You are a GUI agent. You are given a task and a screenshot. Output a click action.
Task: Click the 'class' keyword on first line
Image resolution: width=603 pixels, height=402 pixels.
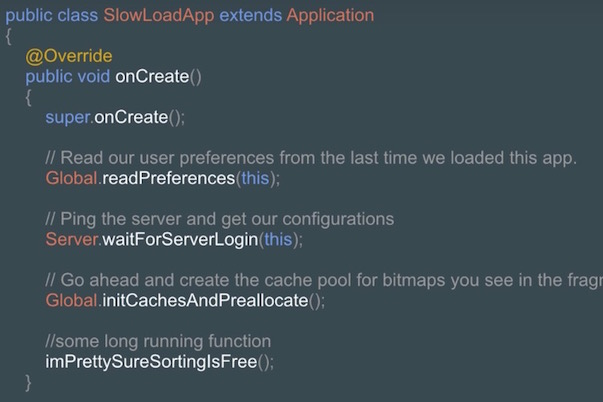77,15
